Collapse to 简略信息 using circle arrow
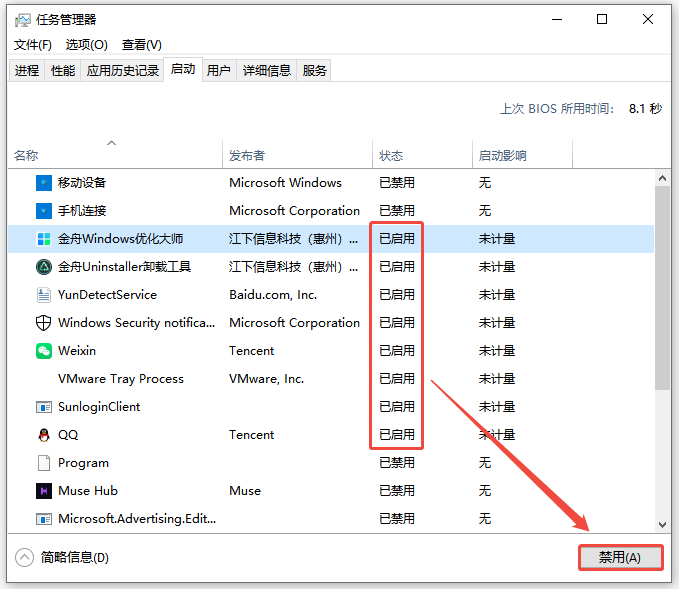Screen dimensions: 679x589 click(24, 557)
